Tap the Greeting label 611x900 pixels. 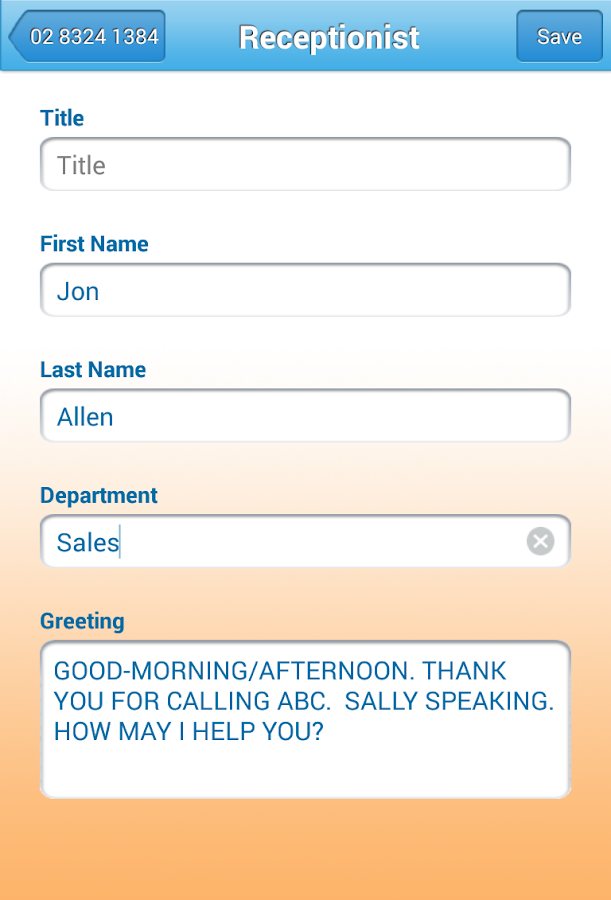pos(82,621)
